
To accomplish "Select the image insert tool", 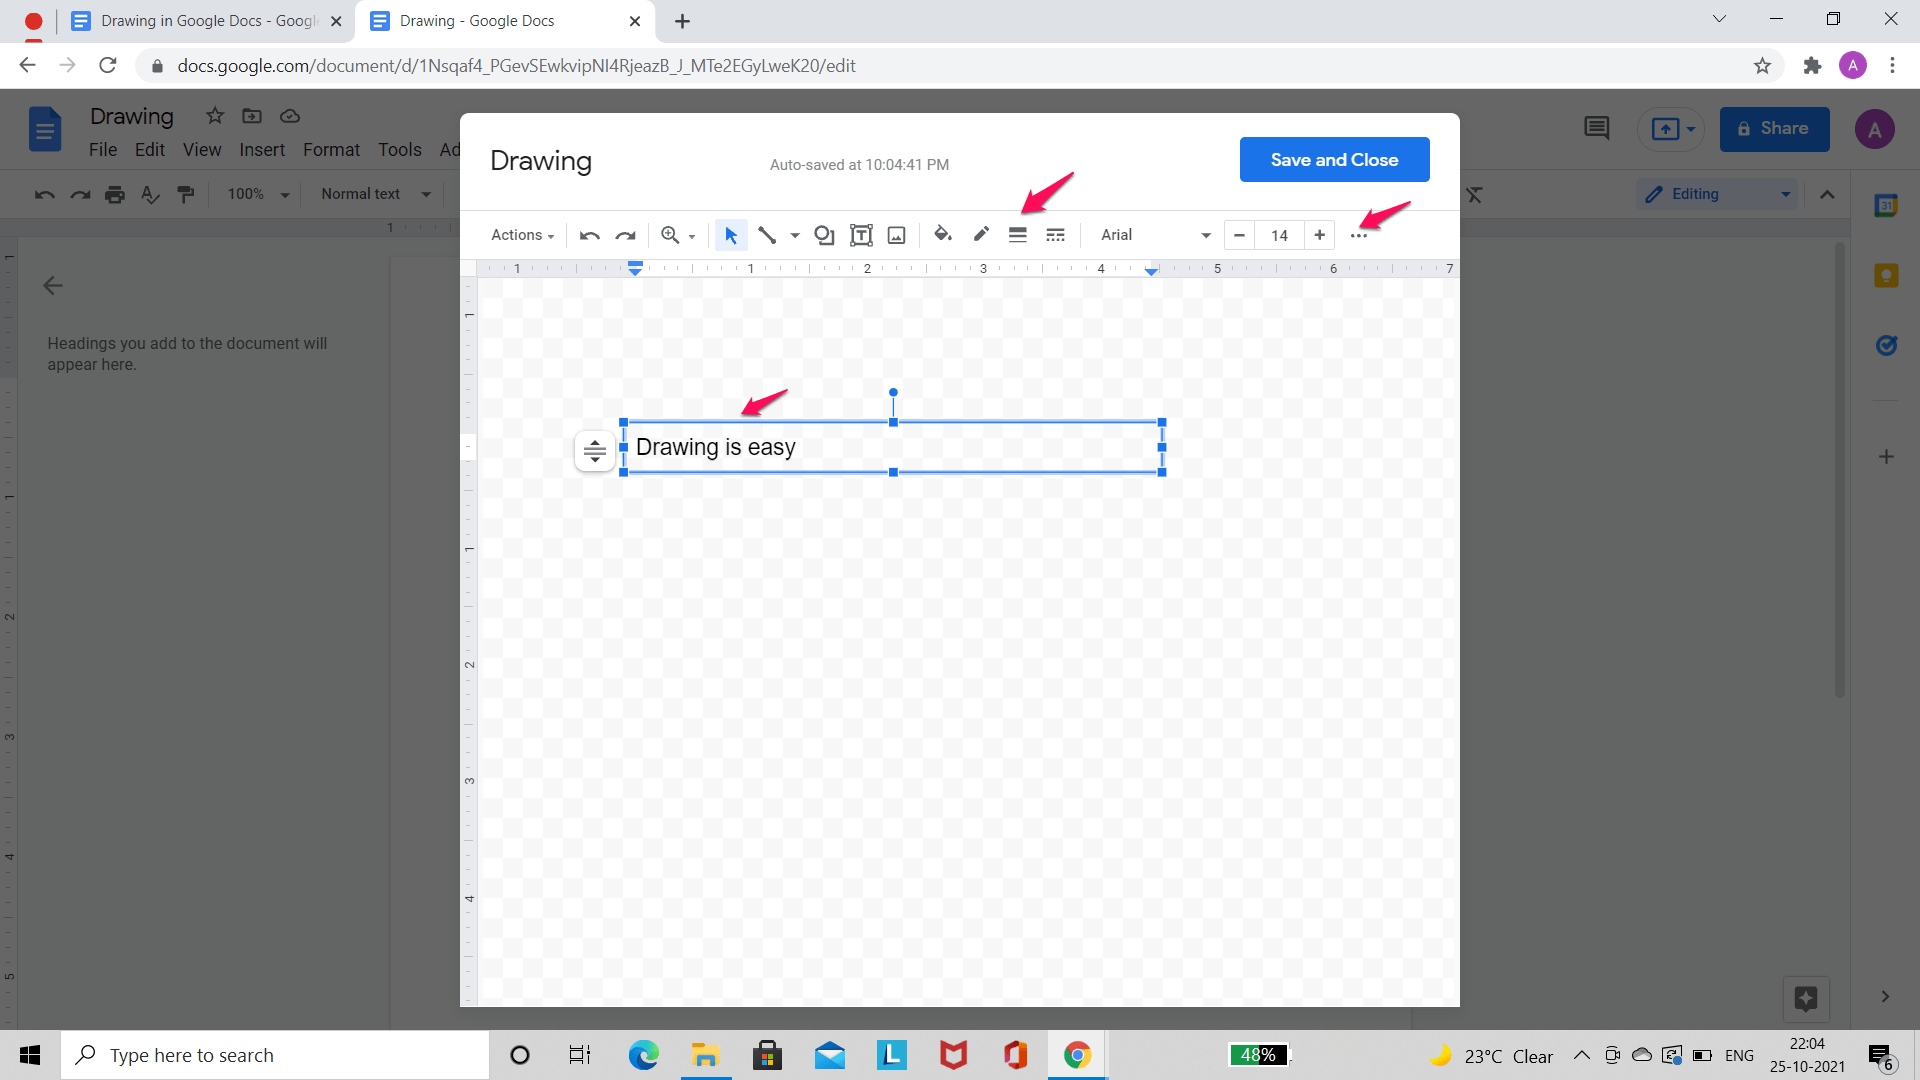I will tap(895, 235).
